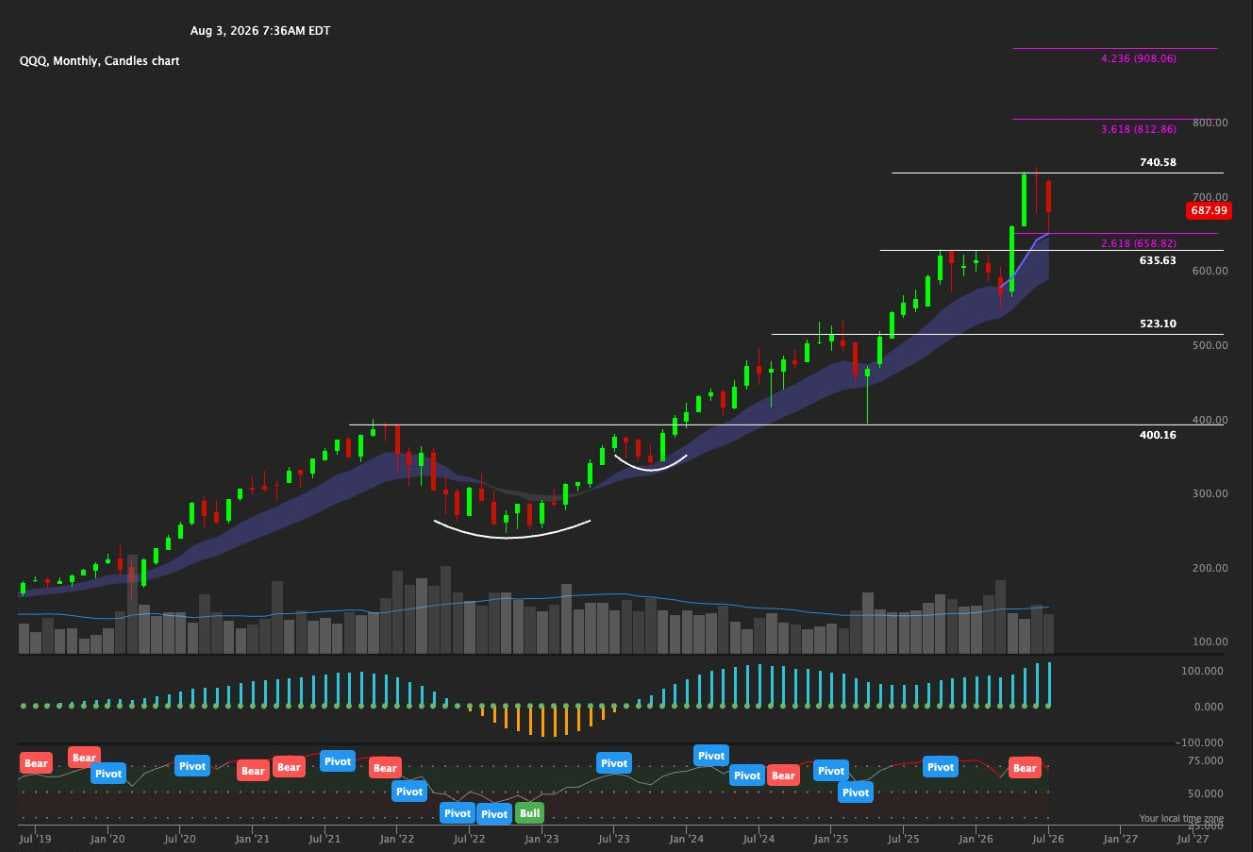Viewport: 1253px width, 852px height.
Task: Click the 4.236 (908.06) Fibonacci label
Action: pyautogui.click(x=1138, y=59)
